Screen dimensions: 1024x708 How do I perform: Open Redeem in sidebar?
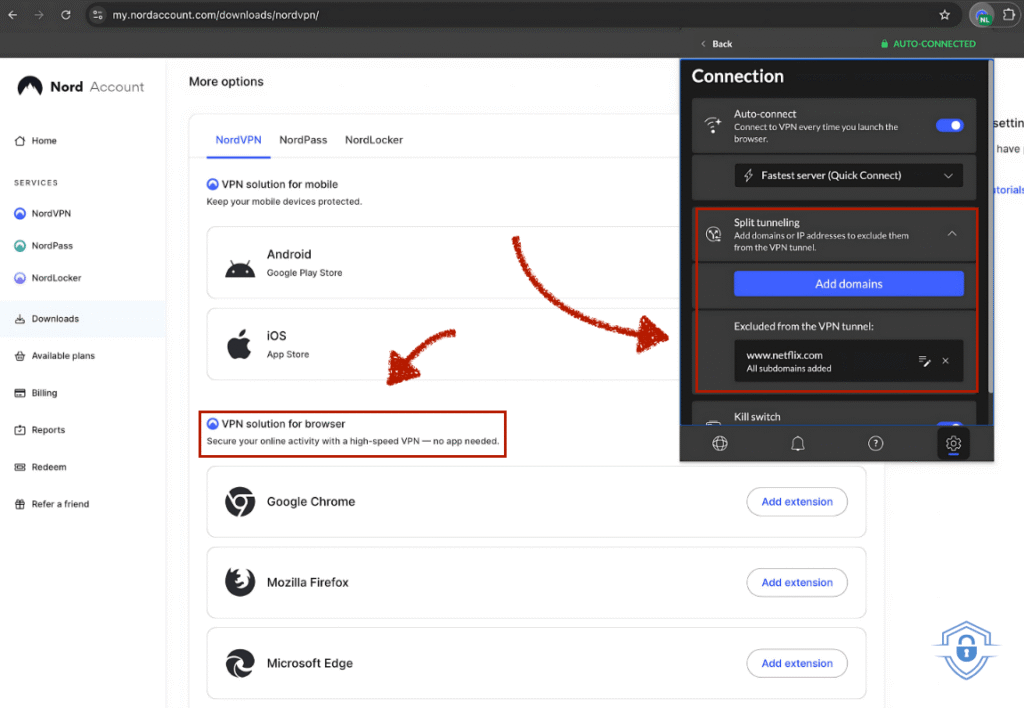[x=40, y=467]
